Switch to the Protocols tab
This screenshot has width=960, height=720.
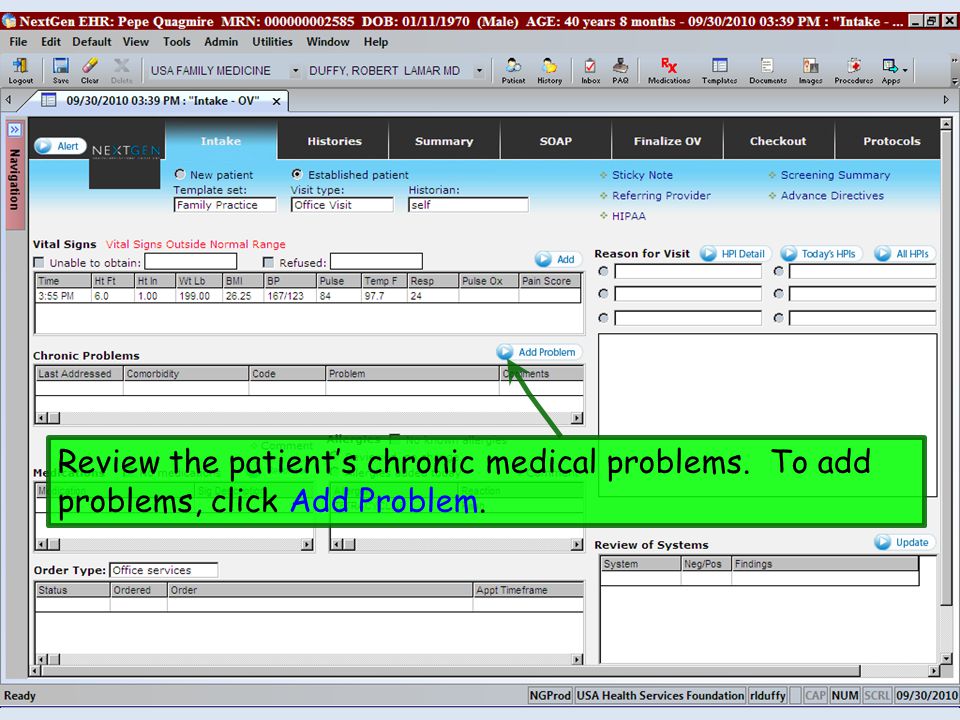[888, 141]
